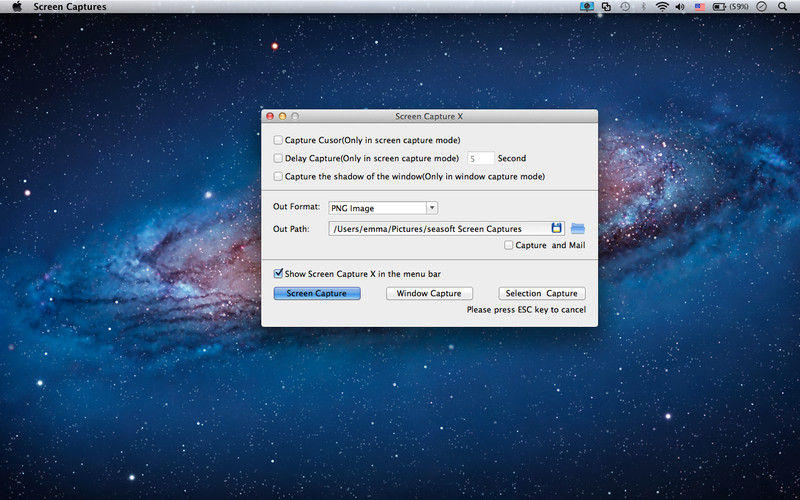Uncheck Show Screen Capture X in menu bar
This screenshot has width=800, height=500.
(x=278, y=273)
